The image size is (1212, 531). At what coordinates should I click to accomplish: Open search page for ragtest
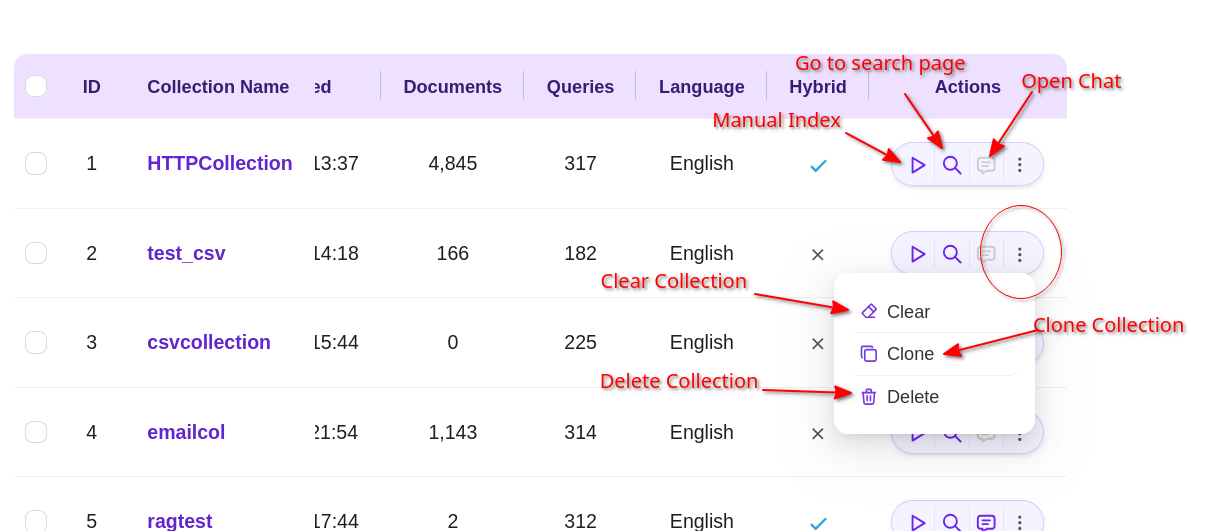(952, 522)
